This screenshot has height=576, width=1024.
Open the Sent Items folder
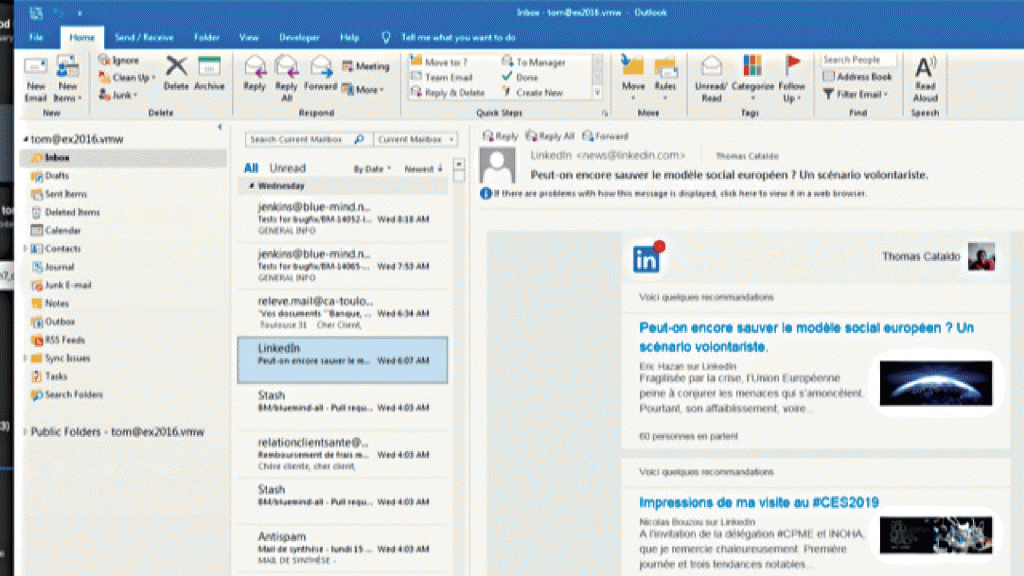(65, 194)
